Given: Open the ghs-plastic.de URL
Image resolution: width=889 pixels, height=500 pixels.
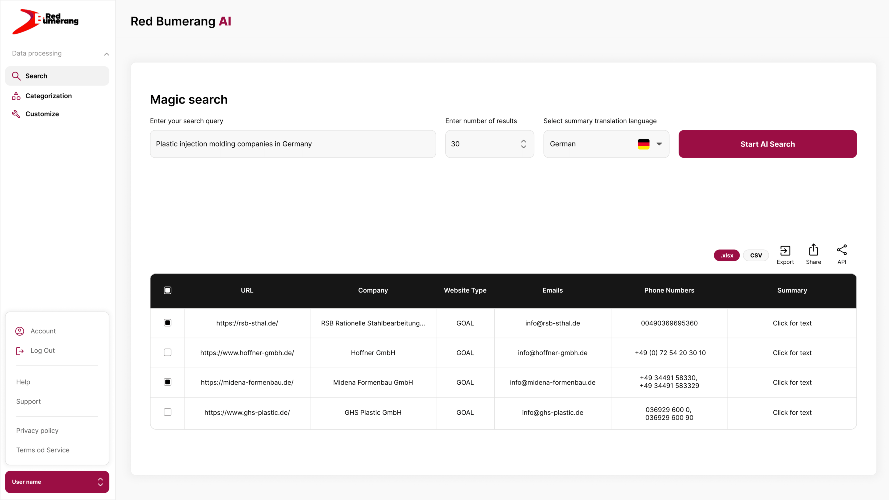Looking at the screenshot, I should point(247,413).
